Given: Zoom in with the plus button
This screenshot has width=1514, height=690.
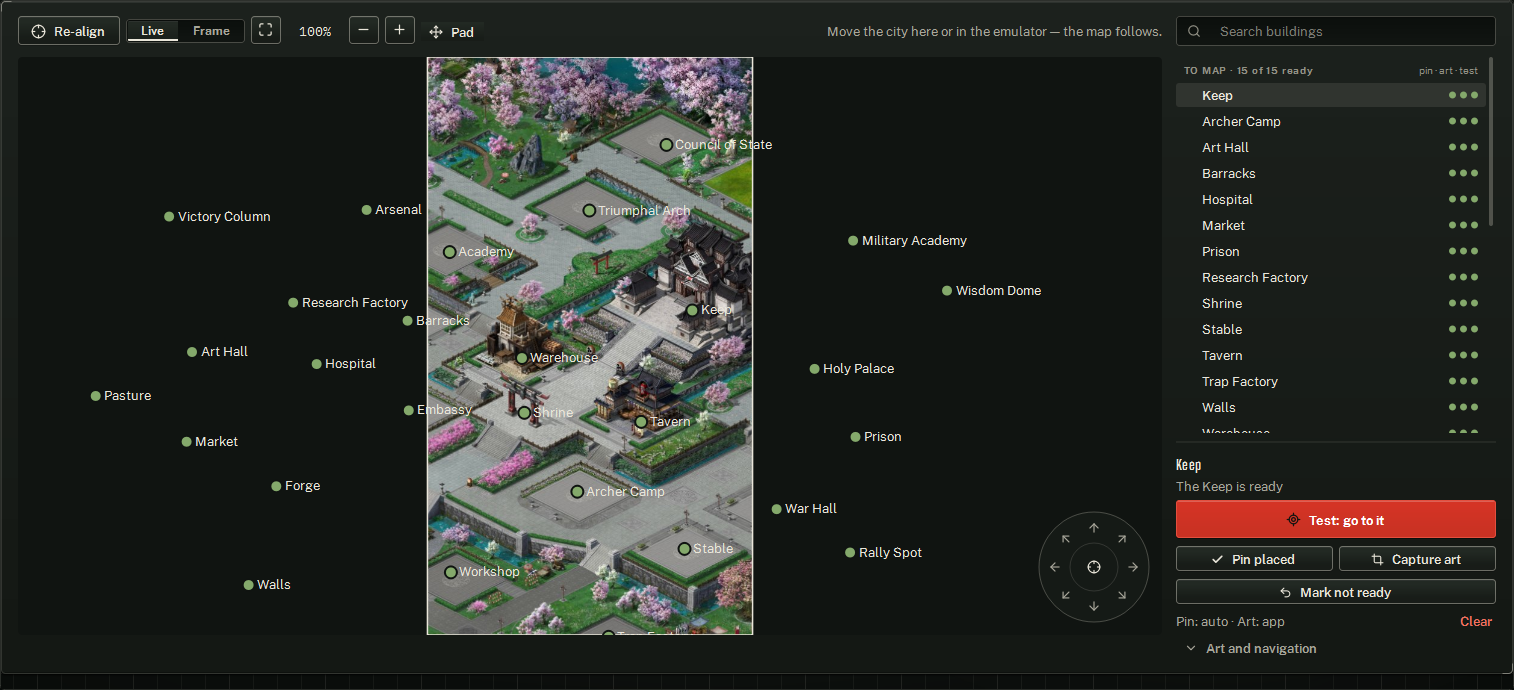Looking at the screenshot, I should point(399,30).
